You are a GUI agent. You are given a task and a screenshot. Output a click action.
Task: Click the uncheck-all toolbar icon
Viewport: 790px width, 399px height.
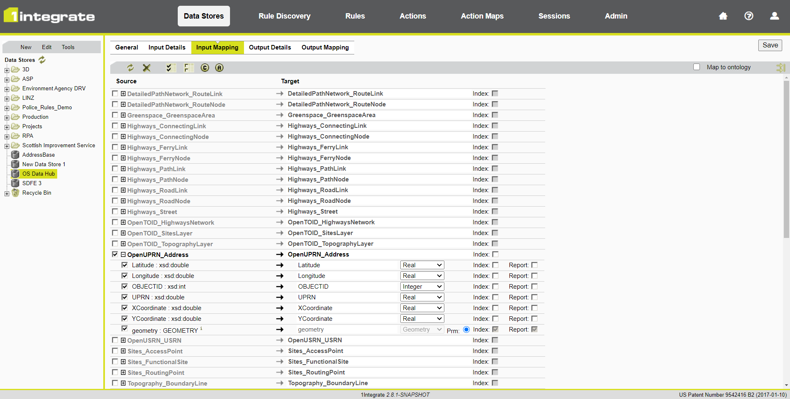point(187,68)
